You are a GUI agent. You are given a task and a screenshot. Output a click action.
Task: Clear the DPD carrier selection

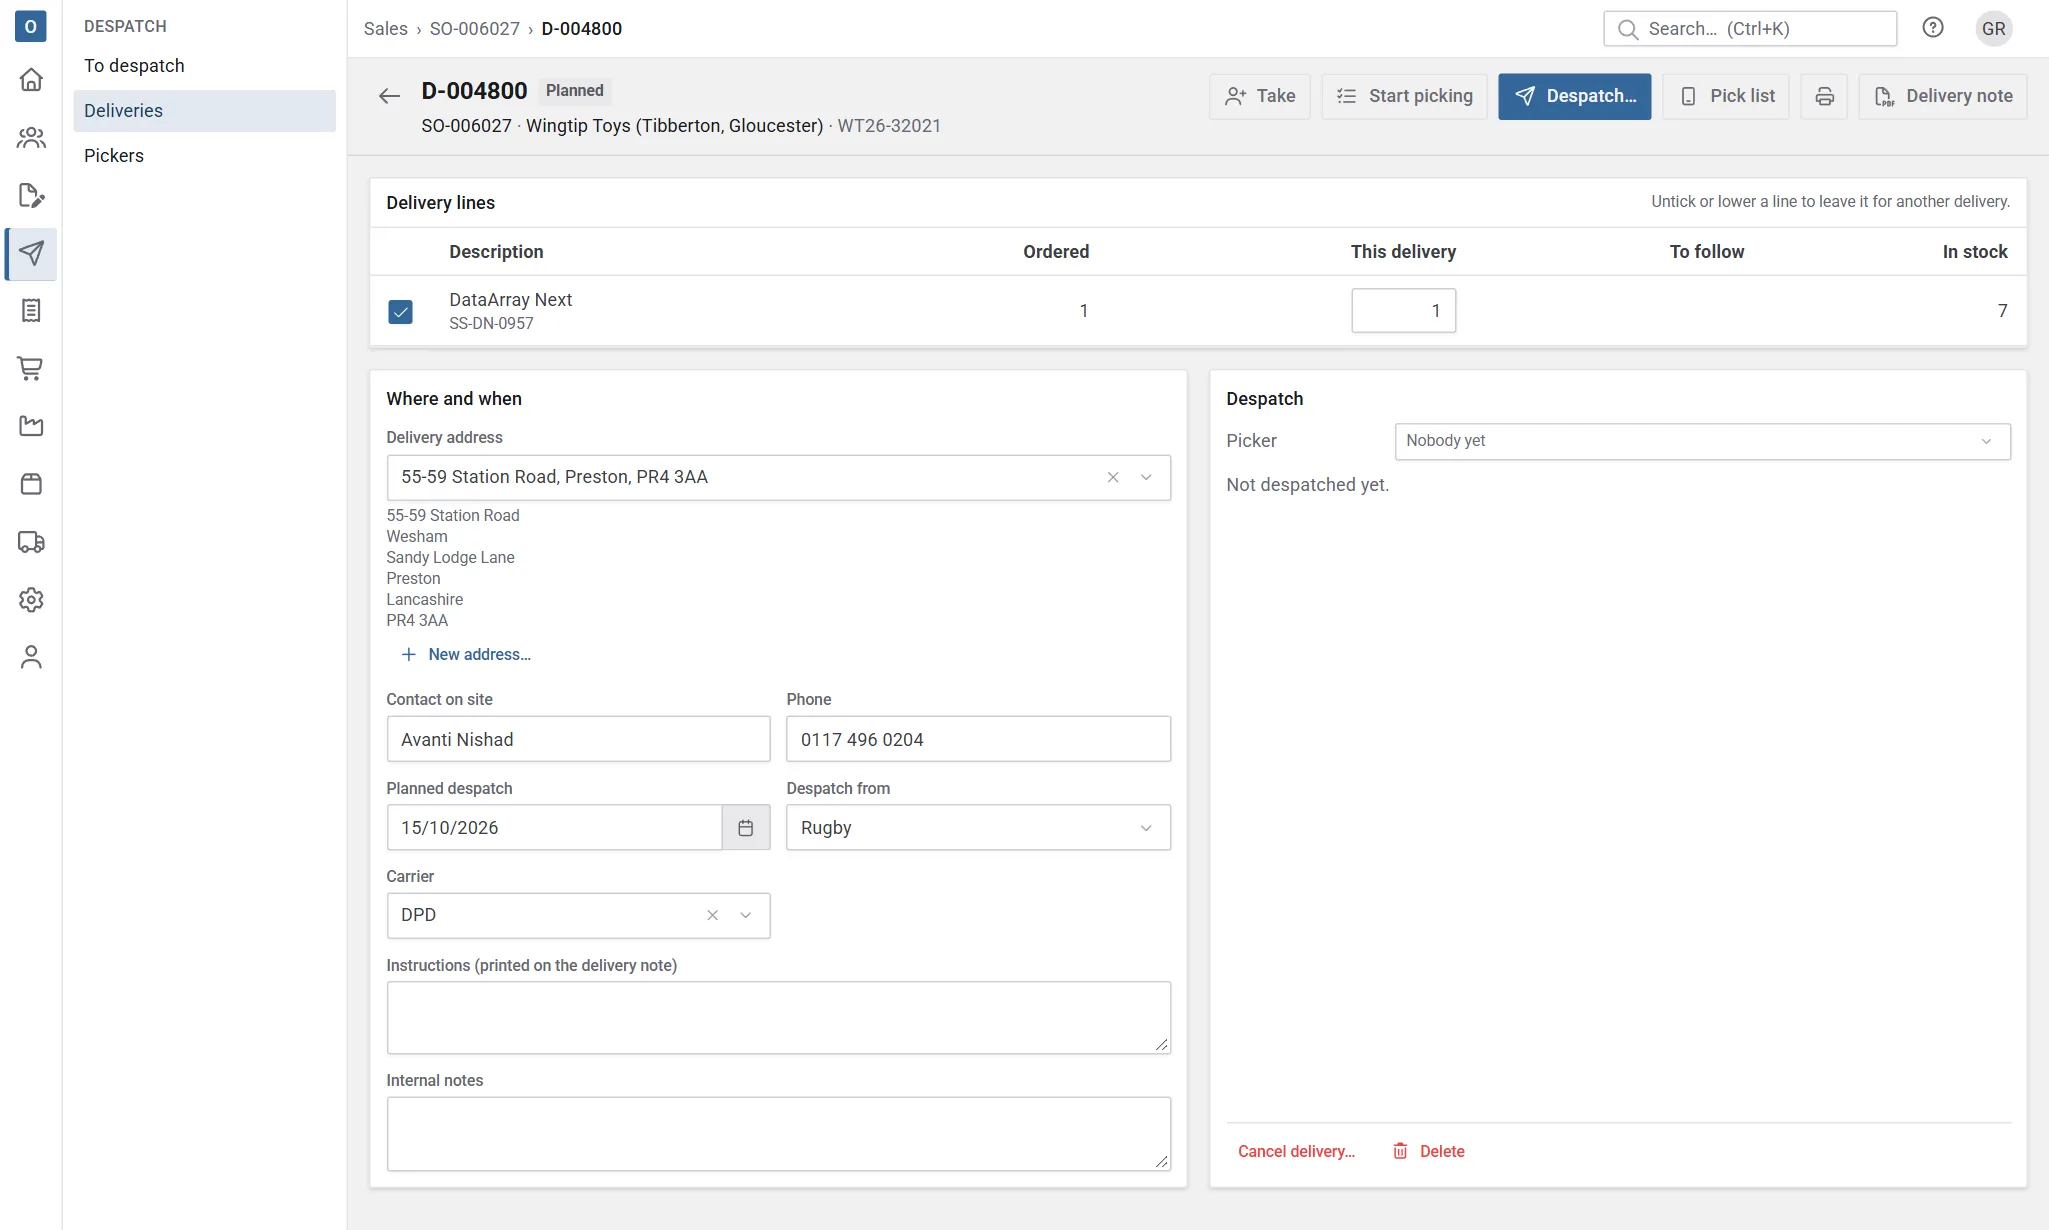(x=713, y=916)
